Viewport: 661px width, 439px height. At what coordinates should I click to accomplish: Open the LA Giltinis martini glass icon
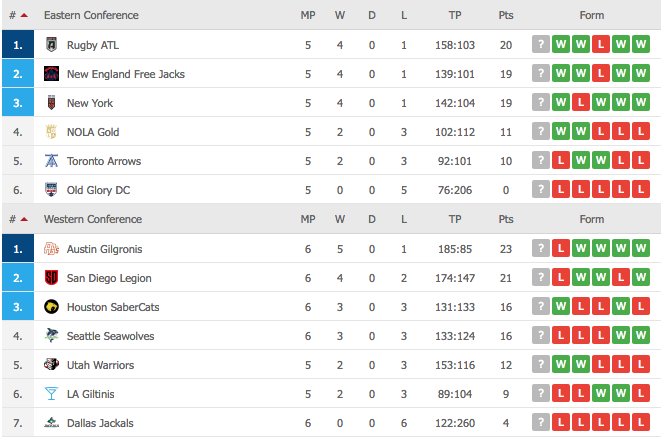51,394
